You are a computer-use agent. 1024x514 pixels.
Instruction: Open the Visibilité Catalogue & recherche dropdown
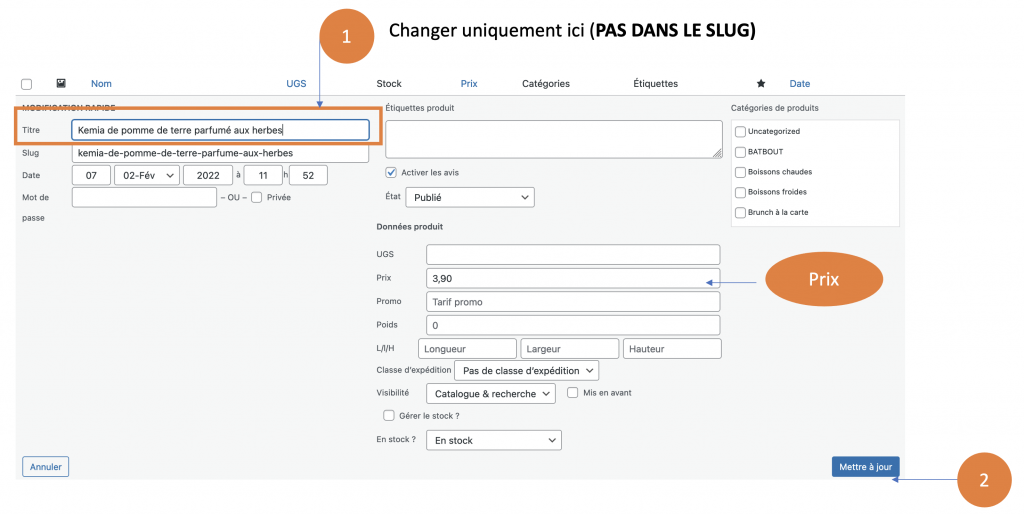[x=490, y=394]
